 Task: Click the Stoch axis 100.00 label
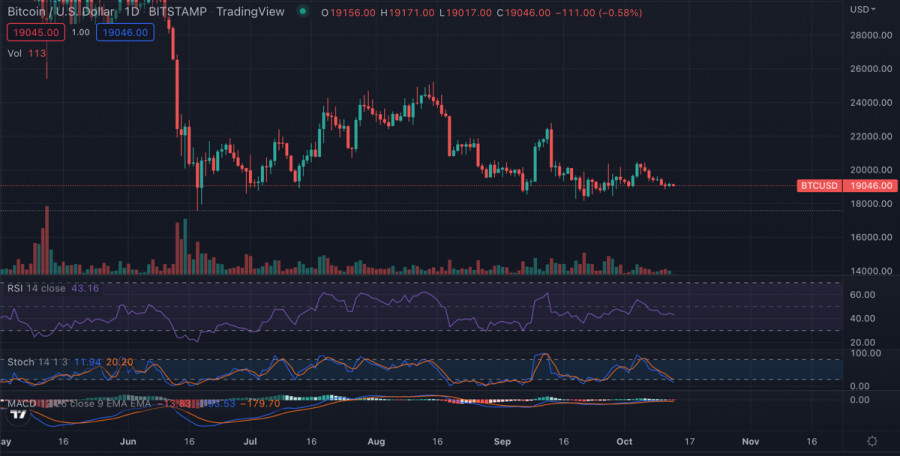(x=865, y=353)
